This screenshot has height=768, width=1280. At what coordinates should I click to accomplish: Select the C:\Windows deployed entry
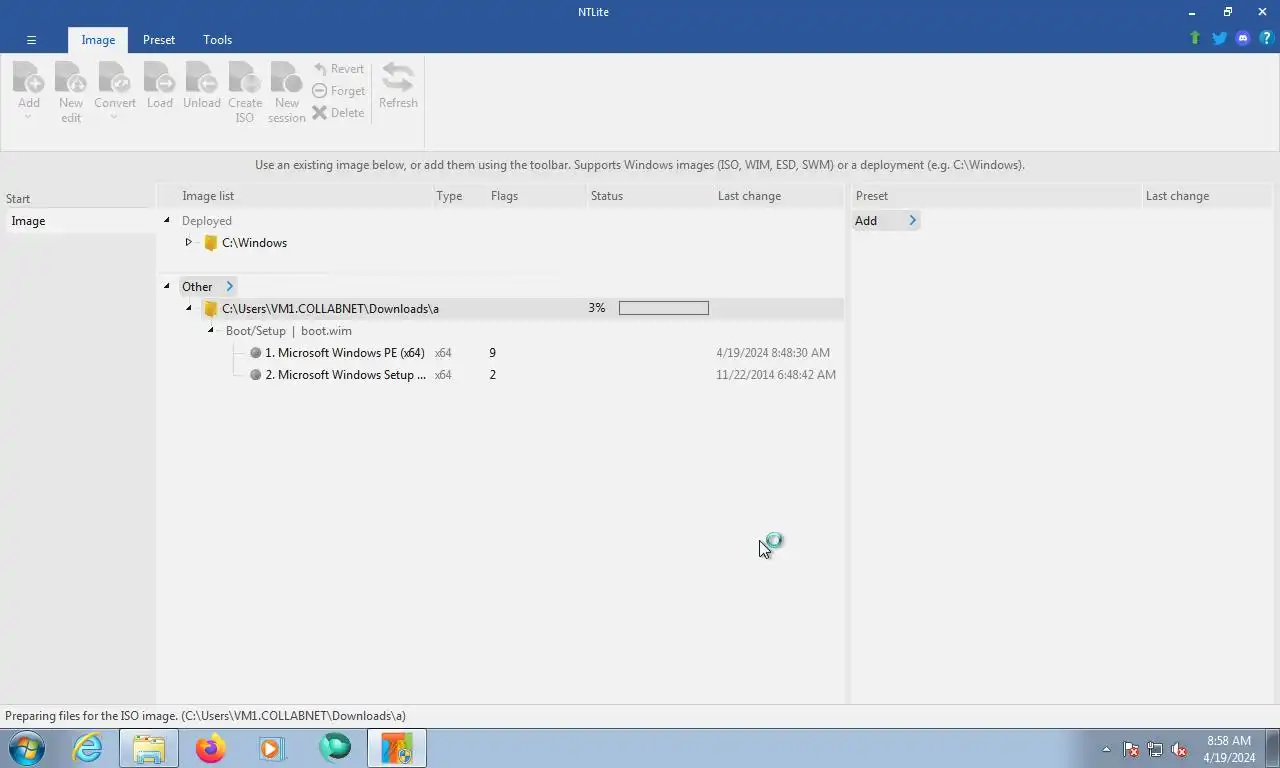(254, 243)
